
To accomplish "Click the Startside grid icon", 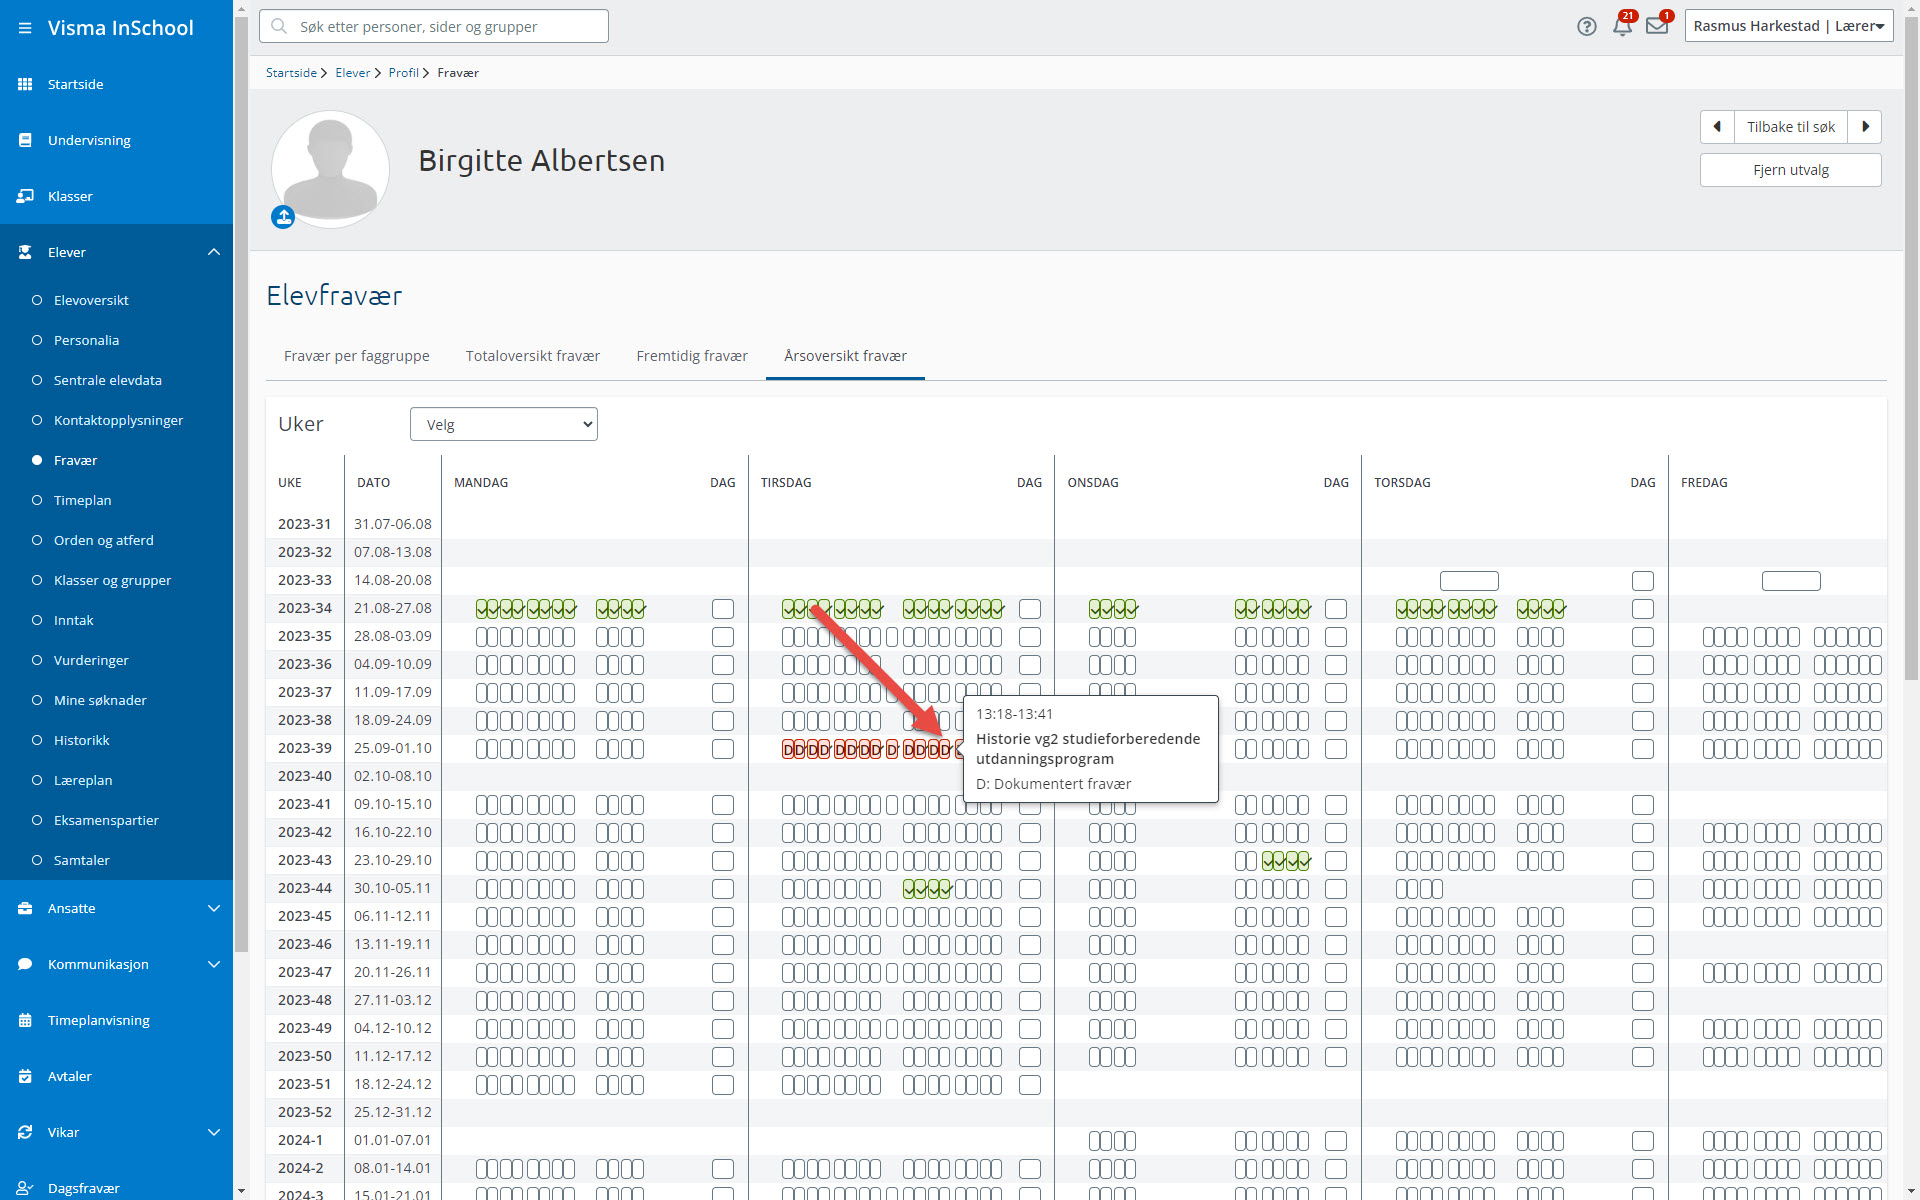I will pos(25,84).
